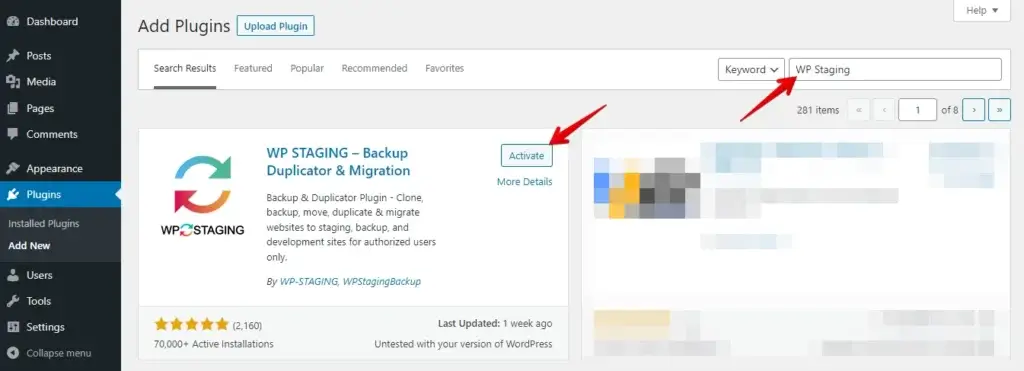Activate the WP STAGING plugin
This screenshot has width=1024, height=371.
click(x=526, y=155)
